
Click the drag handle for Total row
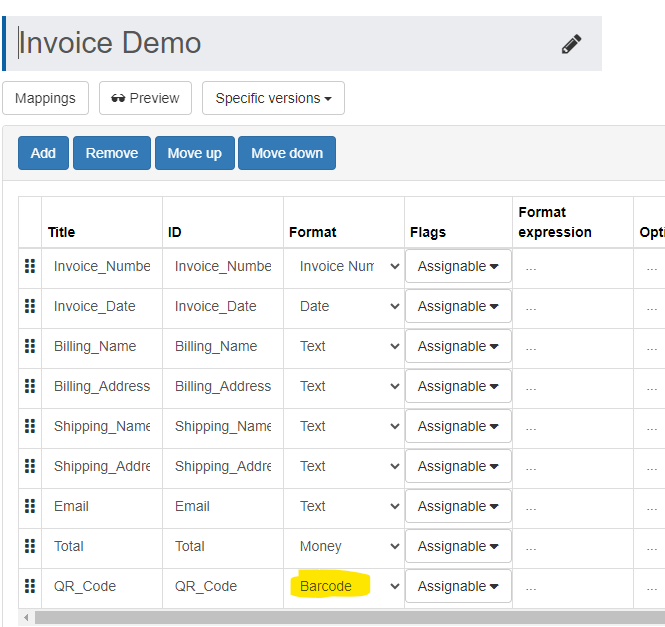(x=30, y=546)
